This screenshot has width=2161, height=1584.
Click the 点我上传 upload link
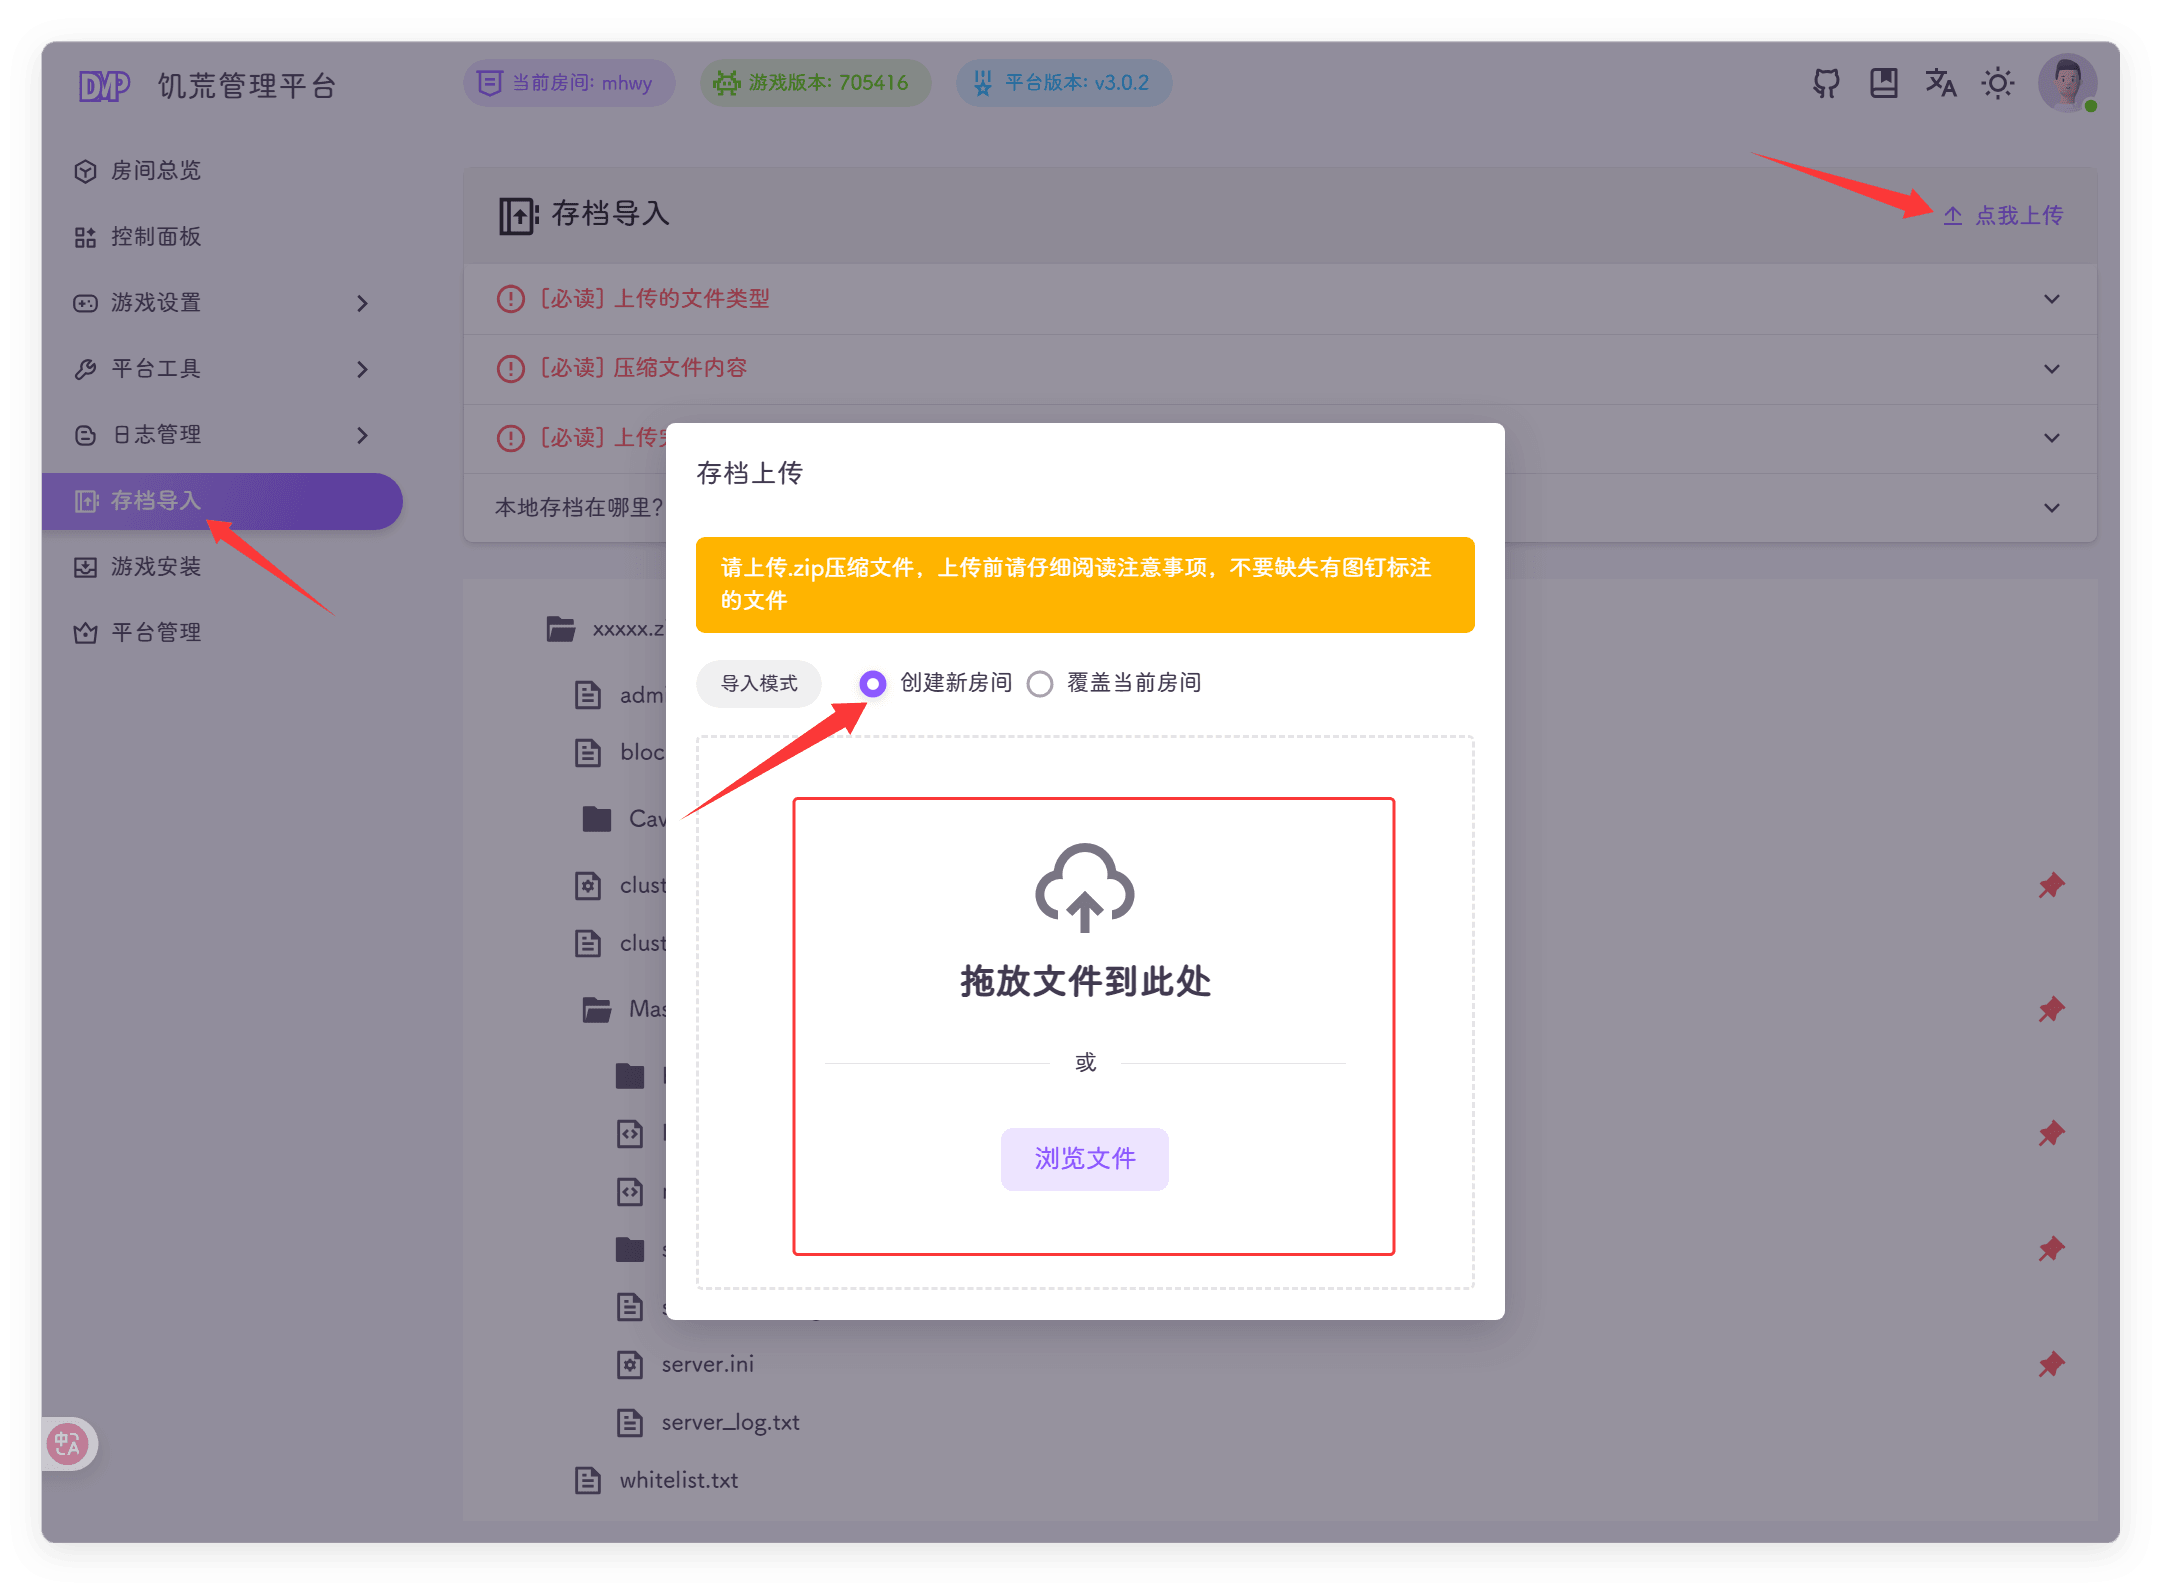pyautogui.click(x=2003, y=214)
